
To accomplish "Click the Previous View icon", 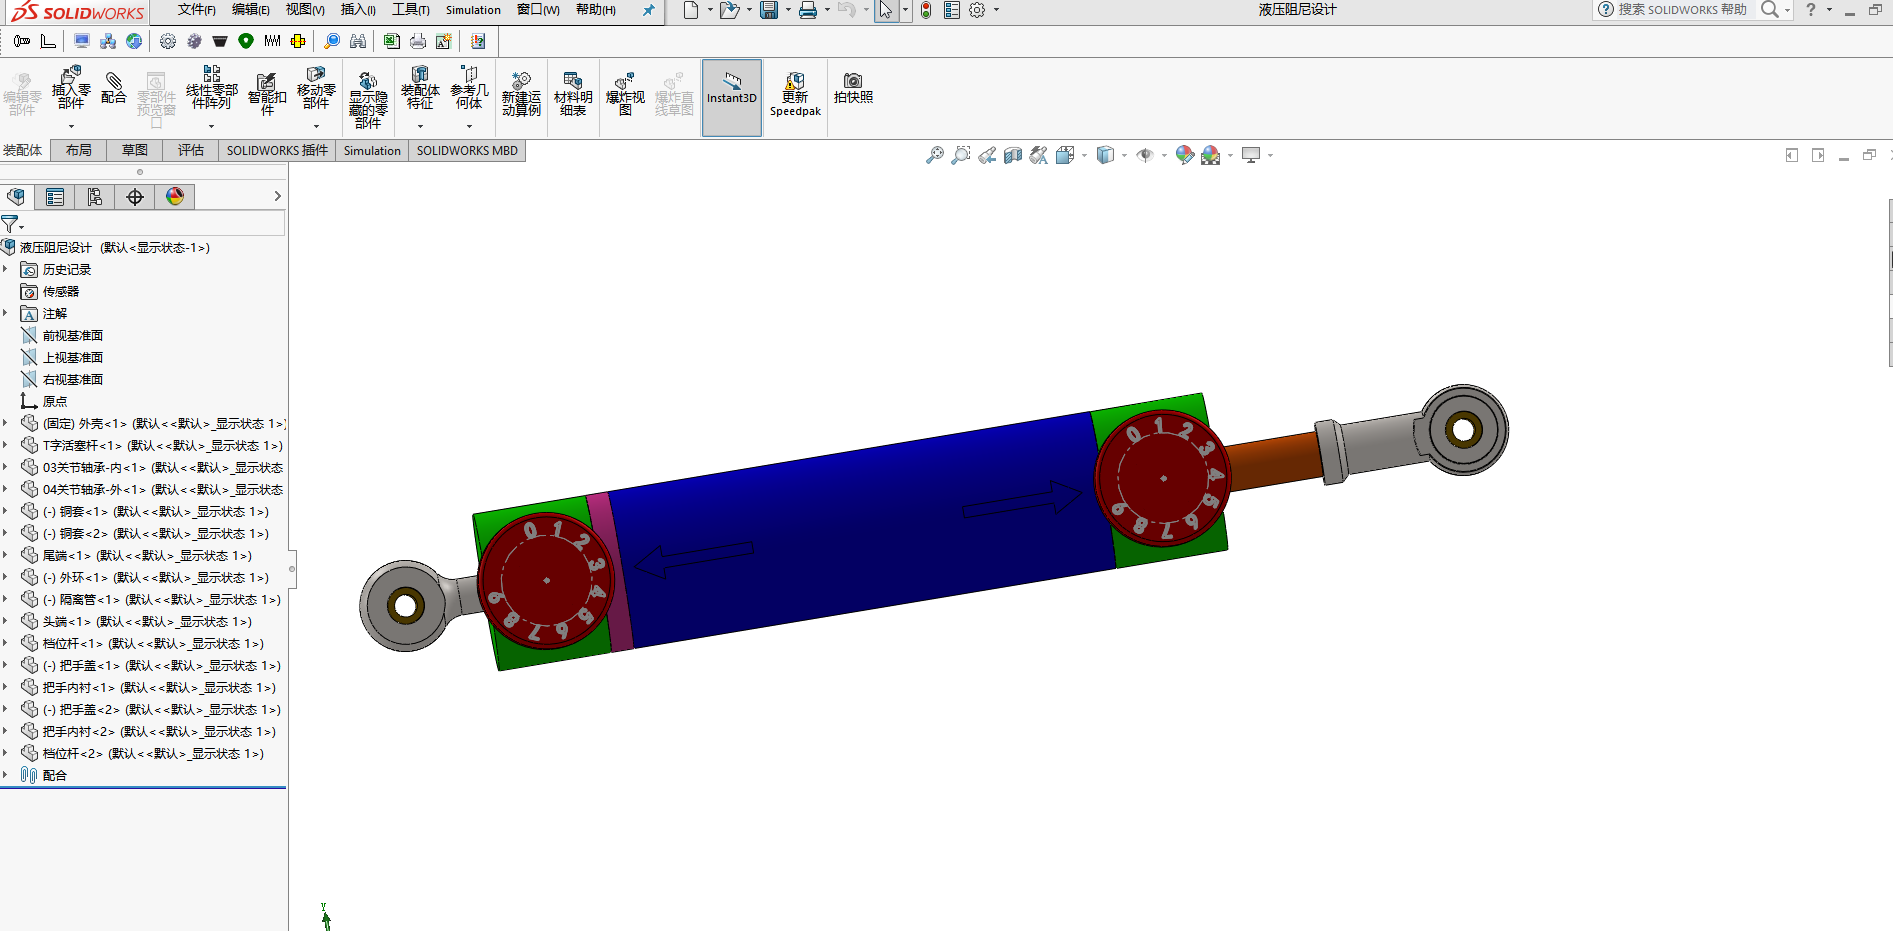I will [x=987, y=155].
